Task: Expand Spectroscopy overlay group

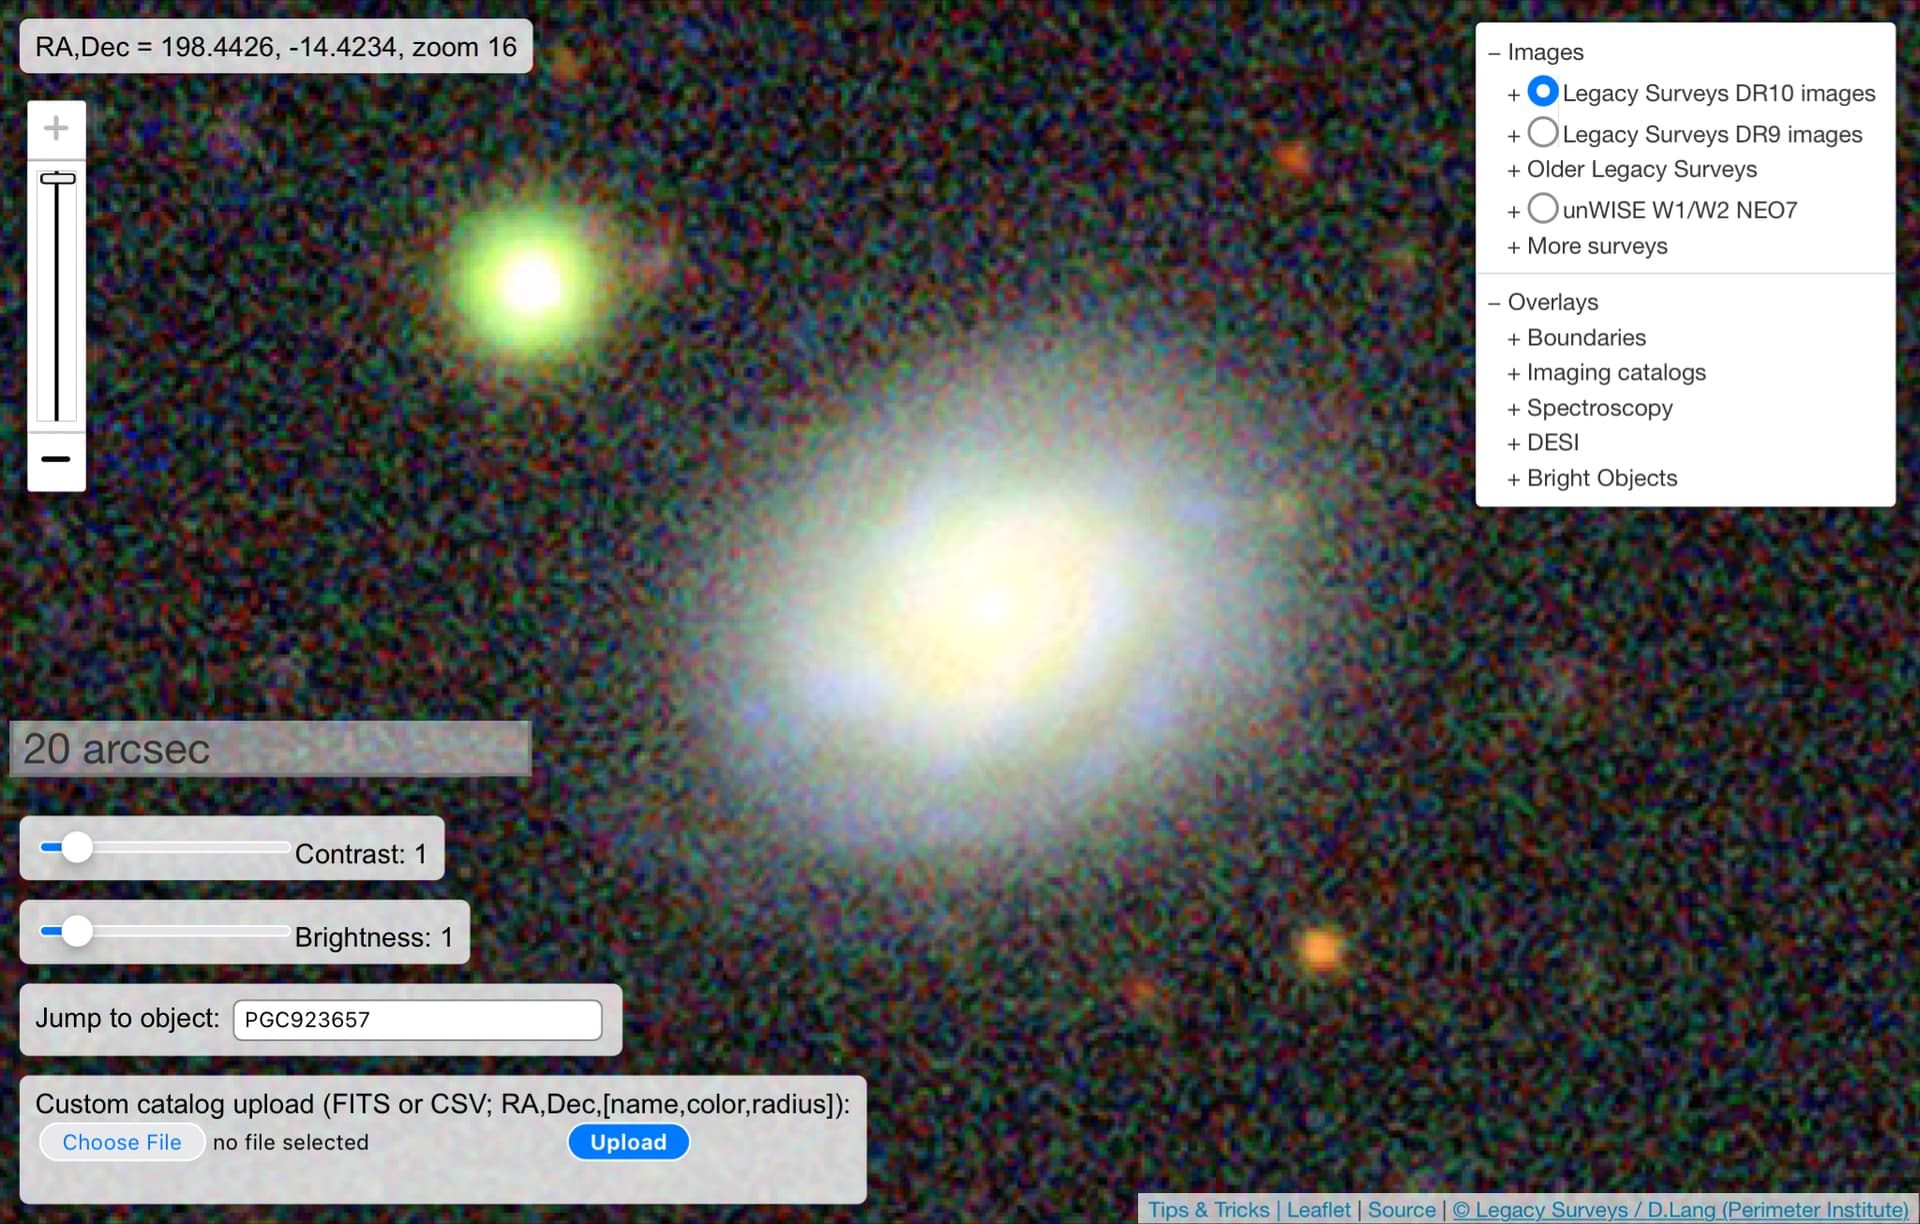Action: 1598,408
